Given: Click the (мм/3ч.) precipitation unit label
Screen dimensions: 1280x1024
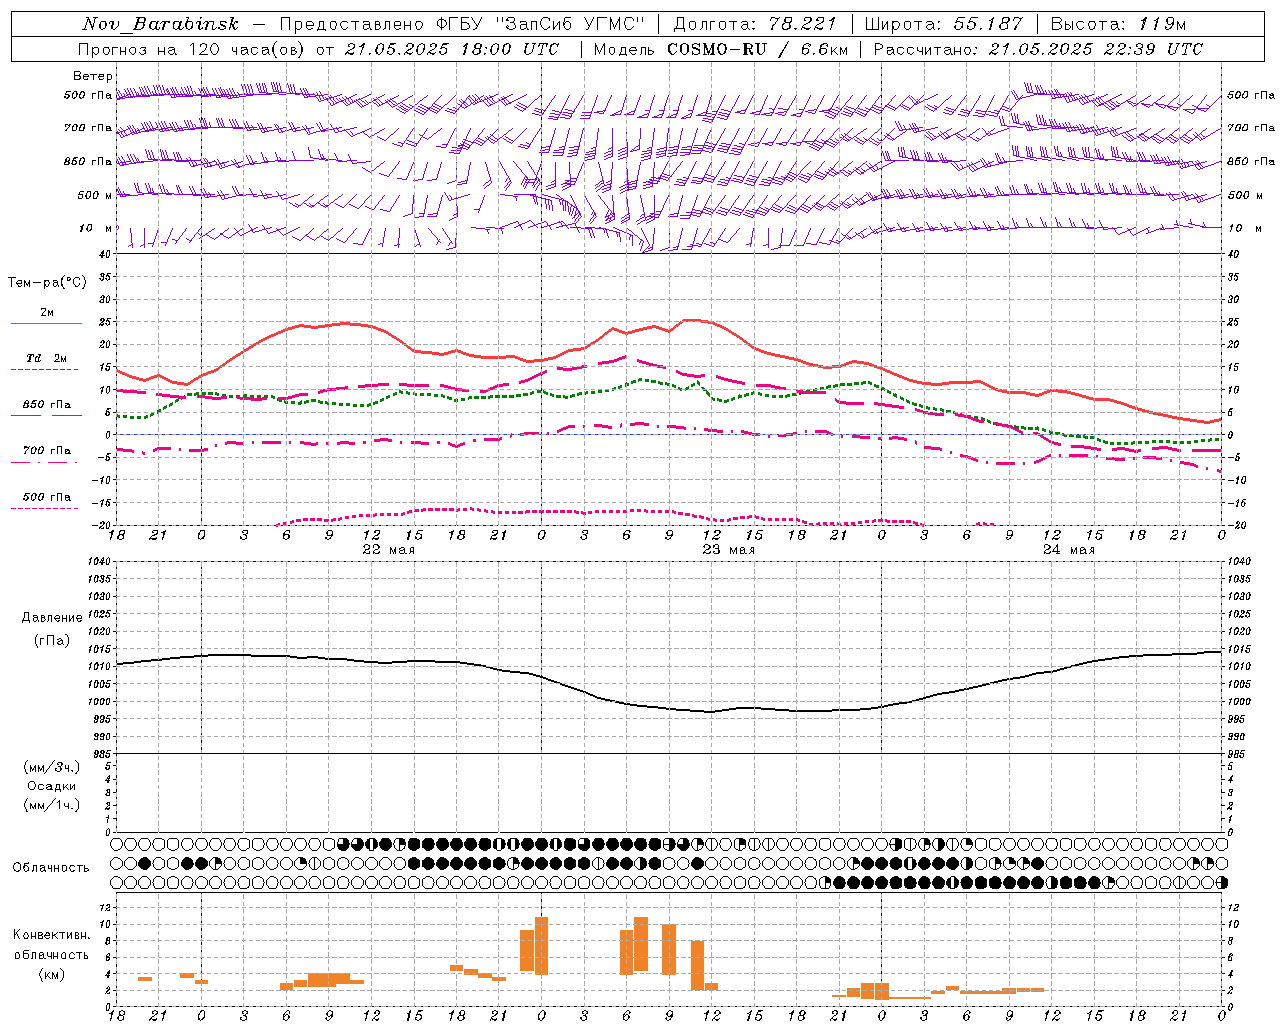Looking at the screenshot, I should tap(52, 767).
